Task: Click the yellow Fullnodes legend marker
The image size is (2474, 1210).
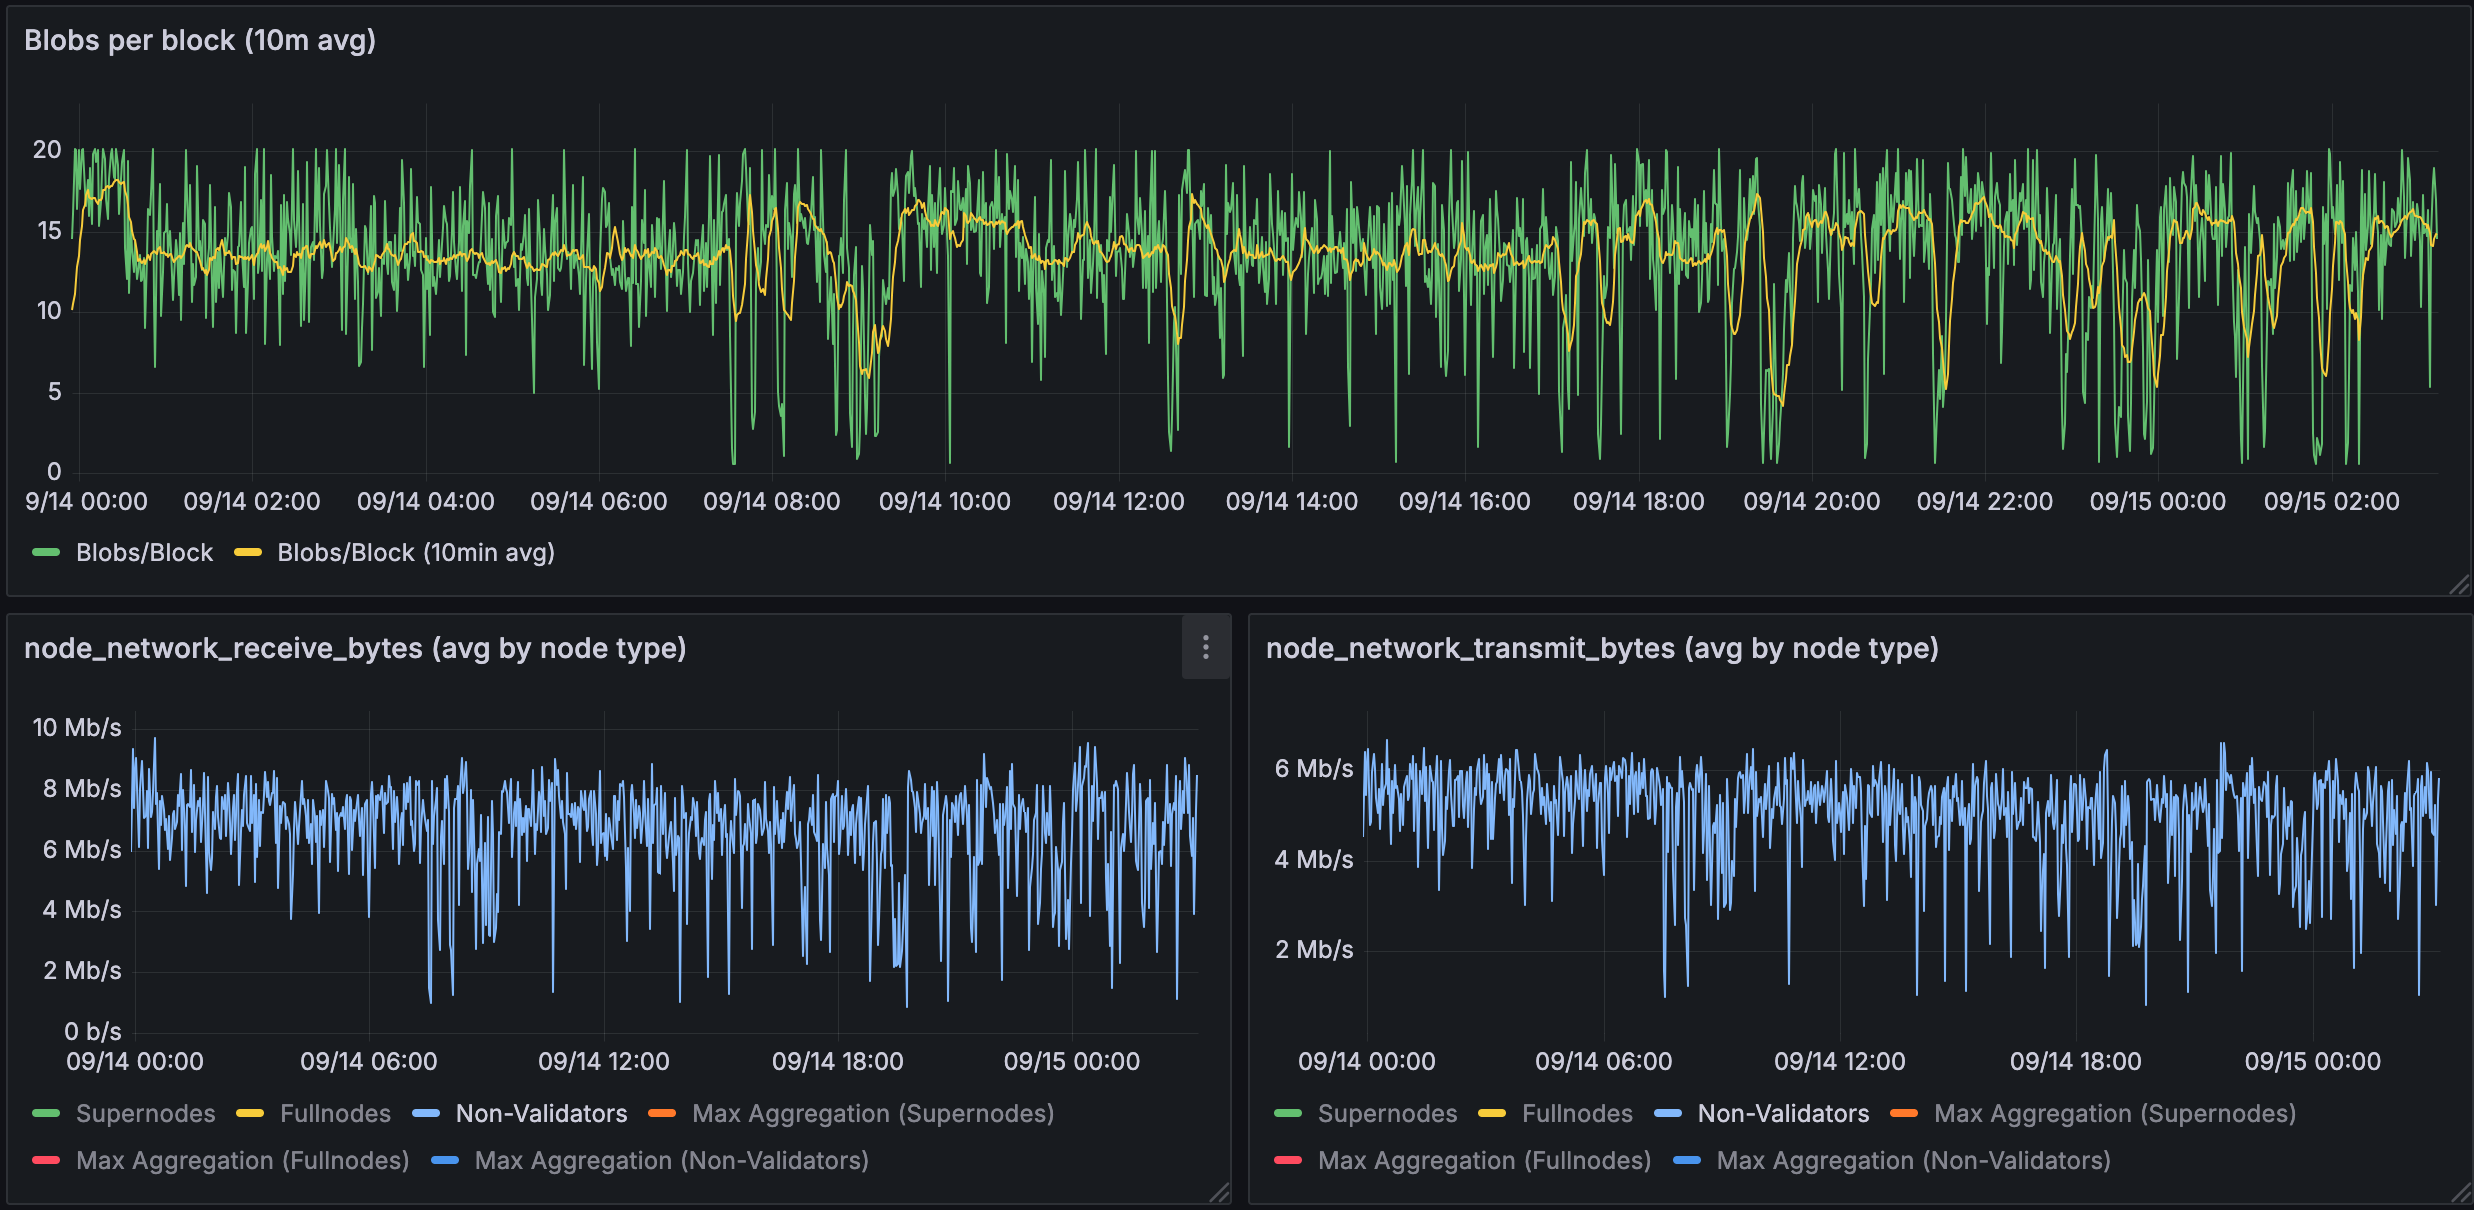Action: (248, 1113)
